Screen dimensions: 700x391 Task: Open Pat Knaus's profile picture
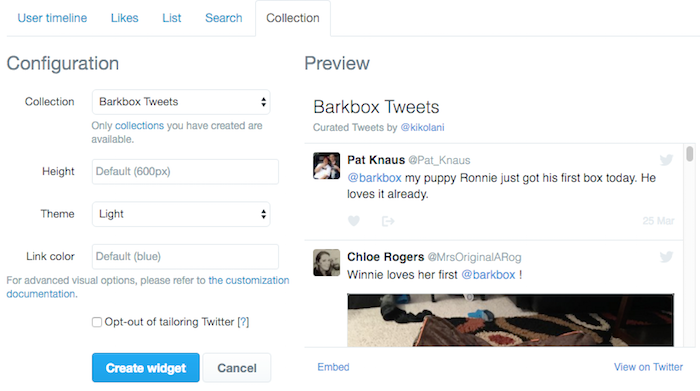pyautogui.click(x=326, y=166)
